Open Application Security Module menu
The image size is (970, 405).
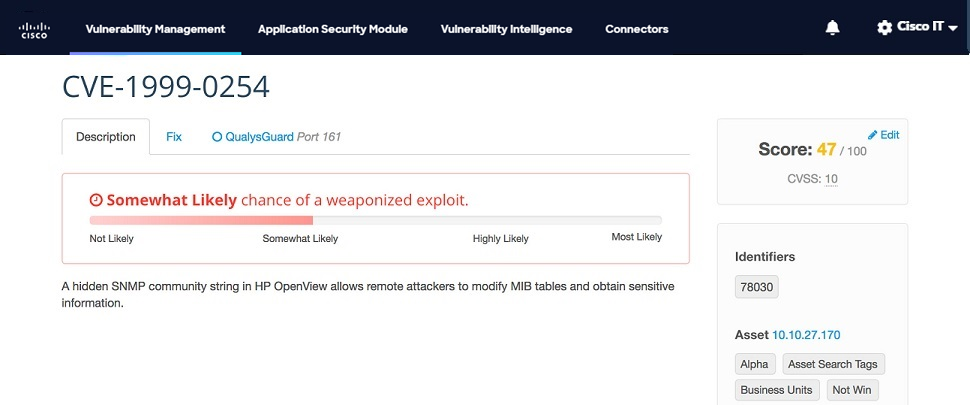[x=333, y=29]
